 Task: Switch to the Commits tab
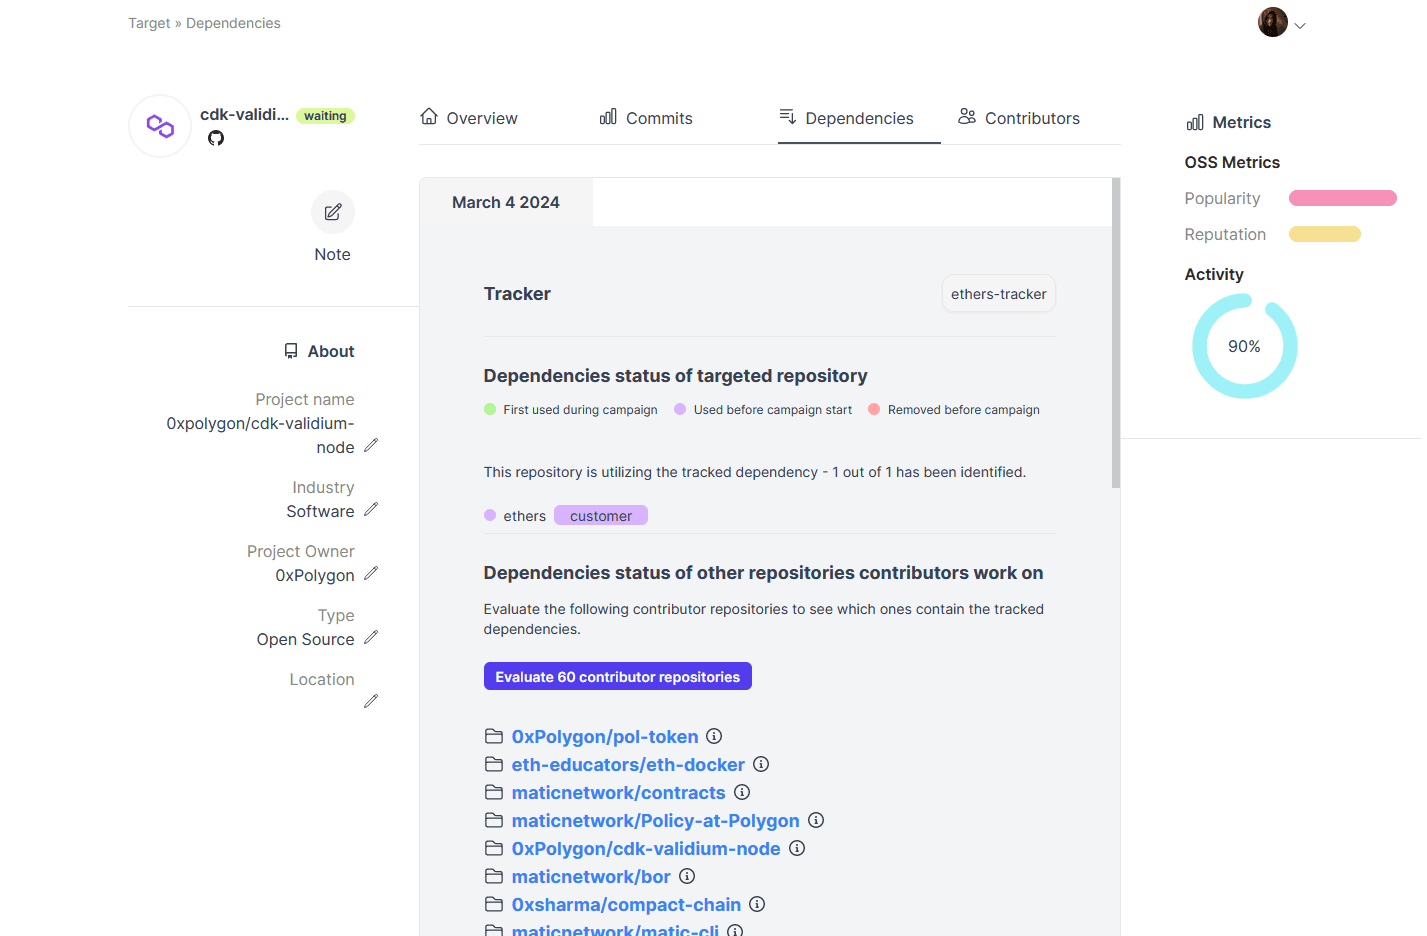pos(646,118)
